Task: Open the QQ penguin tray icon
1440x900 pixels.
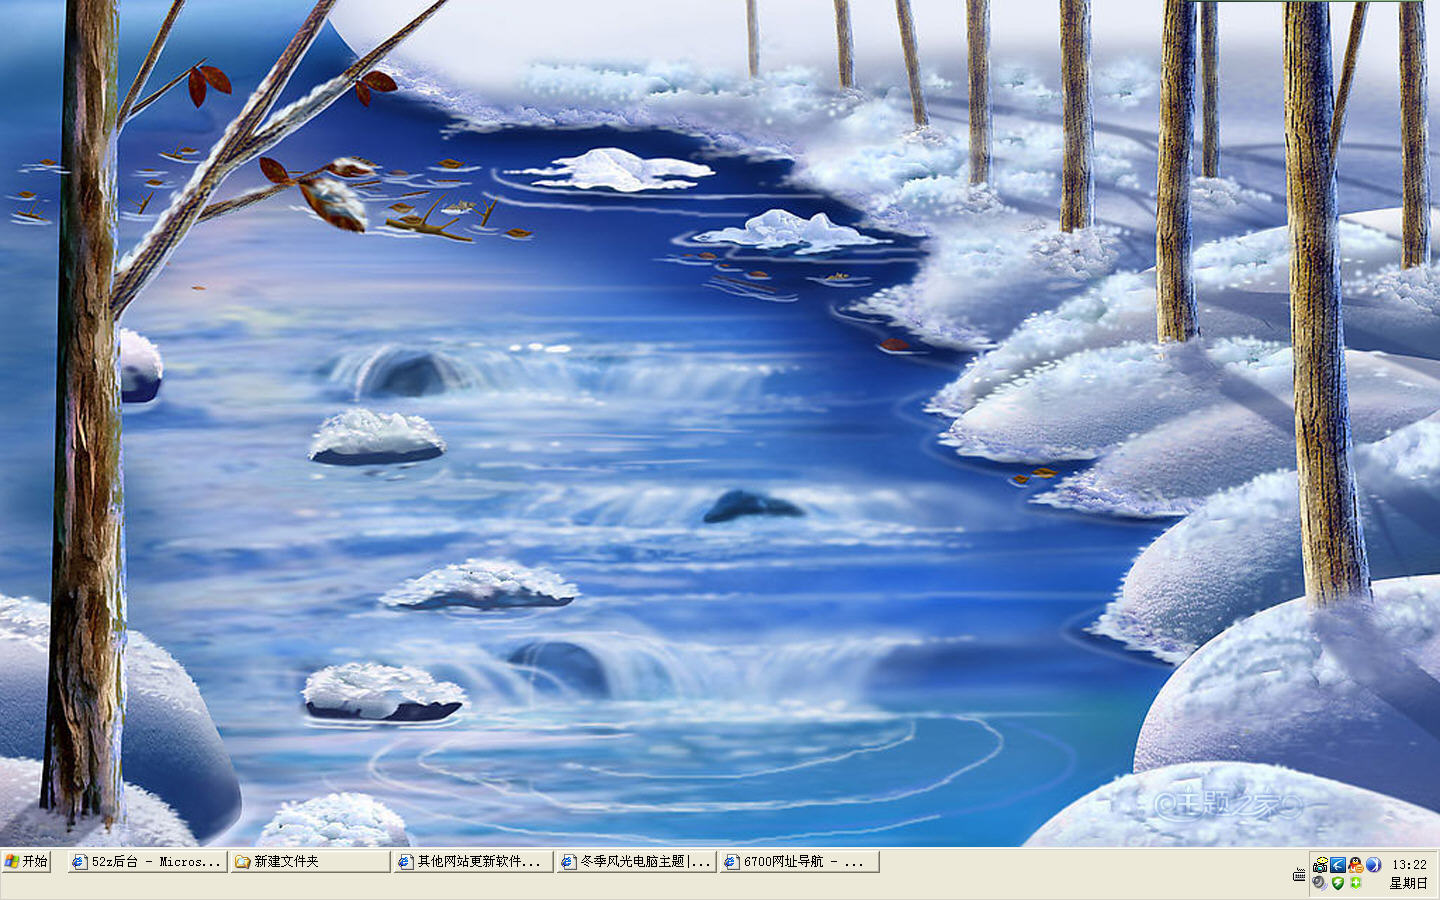Action: tap(1355, 865)
